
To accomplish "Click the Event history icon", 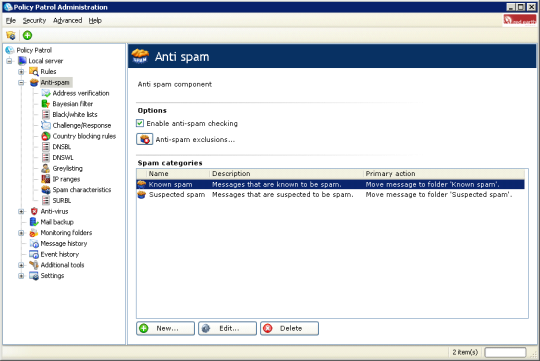I will tap(34, 254).
